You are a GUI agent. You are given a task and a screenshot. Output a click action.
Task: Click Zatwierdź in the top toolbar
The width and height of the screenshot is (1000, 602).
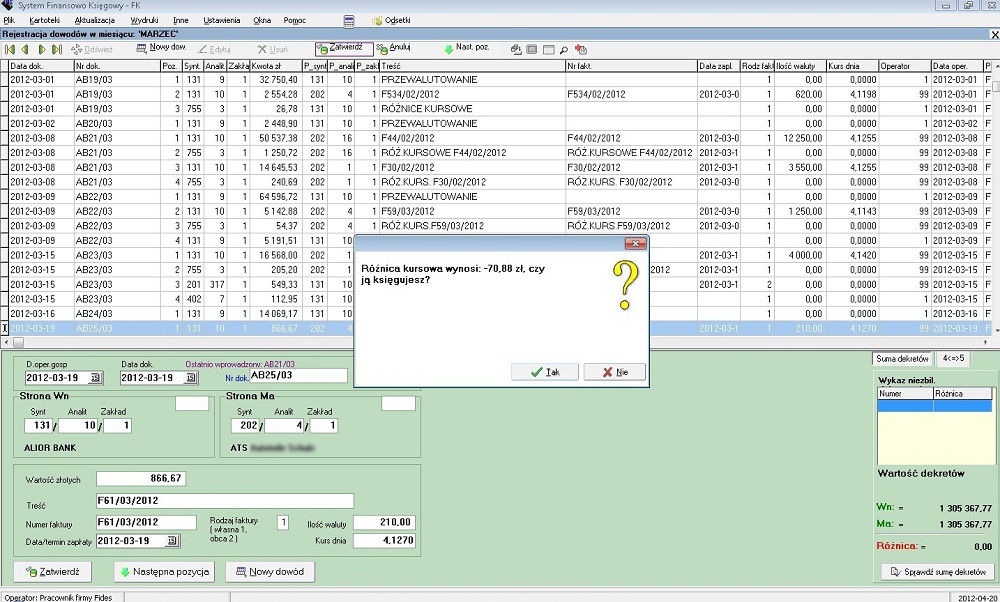pyautogui.click(x=344, y=48)
